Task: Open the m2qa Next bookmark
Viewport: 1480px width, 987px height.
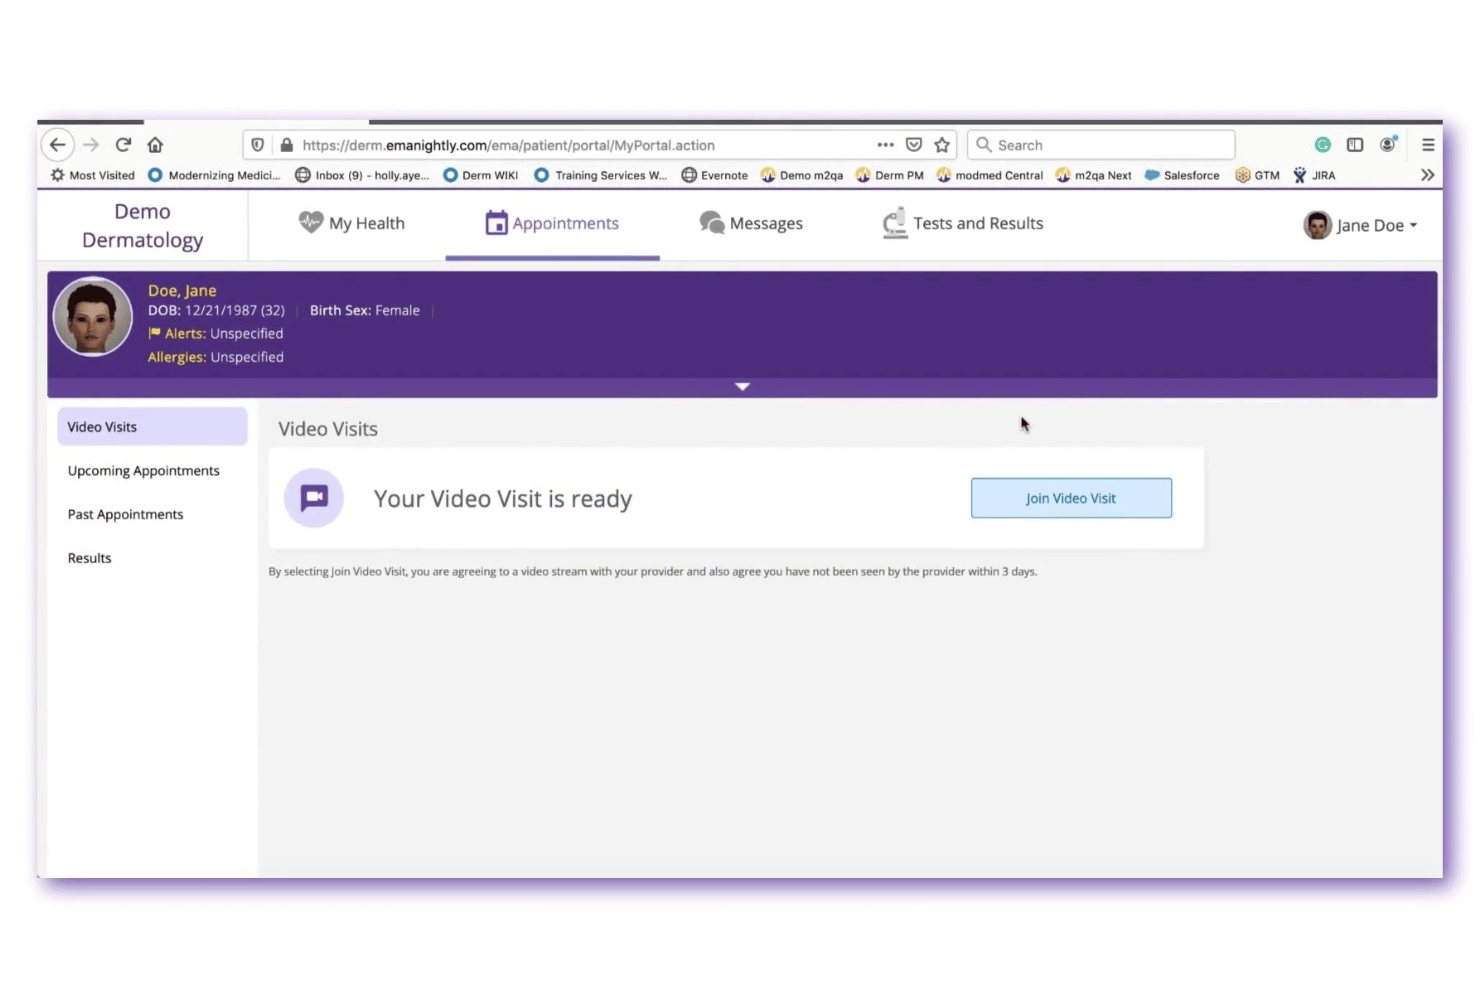Action: pos(1094,175)
